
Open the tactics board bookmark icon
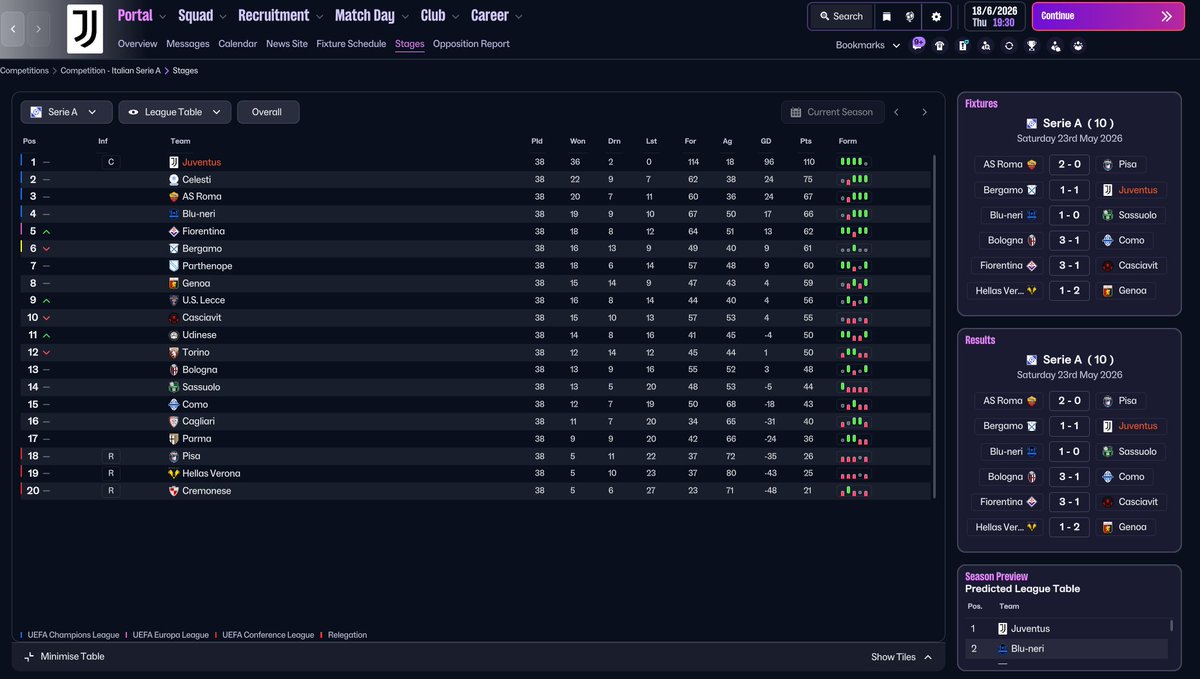point(963,45)
